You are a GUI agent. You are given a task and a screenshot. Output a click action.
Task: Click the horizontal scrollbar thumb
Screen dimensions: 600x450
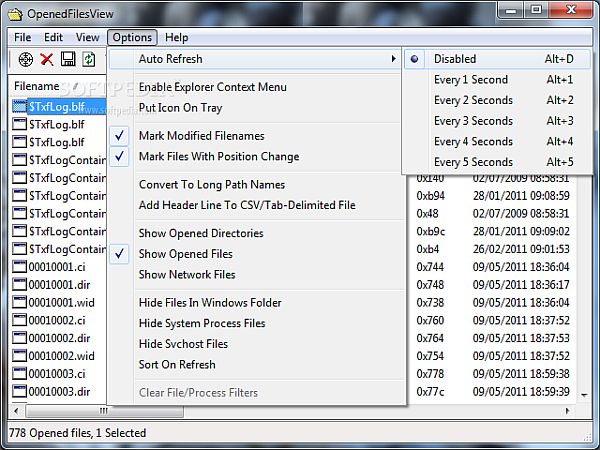tap(104, 411)
